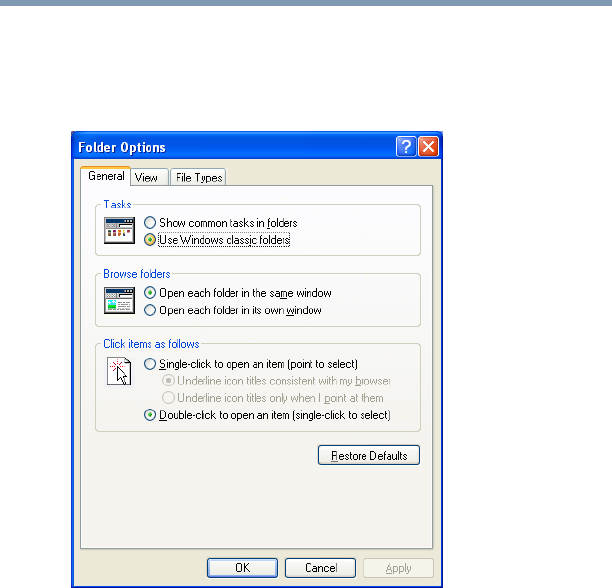Viewport: 612px width, 588px height.
Task: Choose Open each folder in its own window
Action: point(233,310)
